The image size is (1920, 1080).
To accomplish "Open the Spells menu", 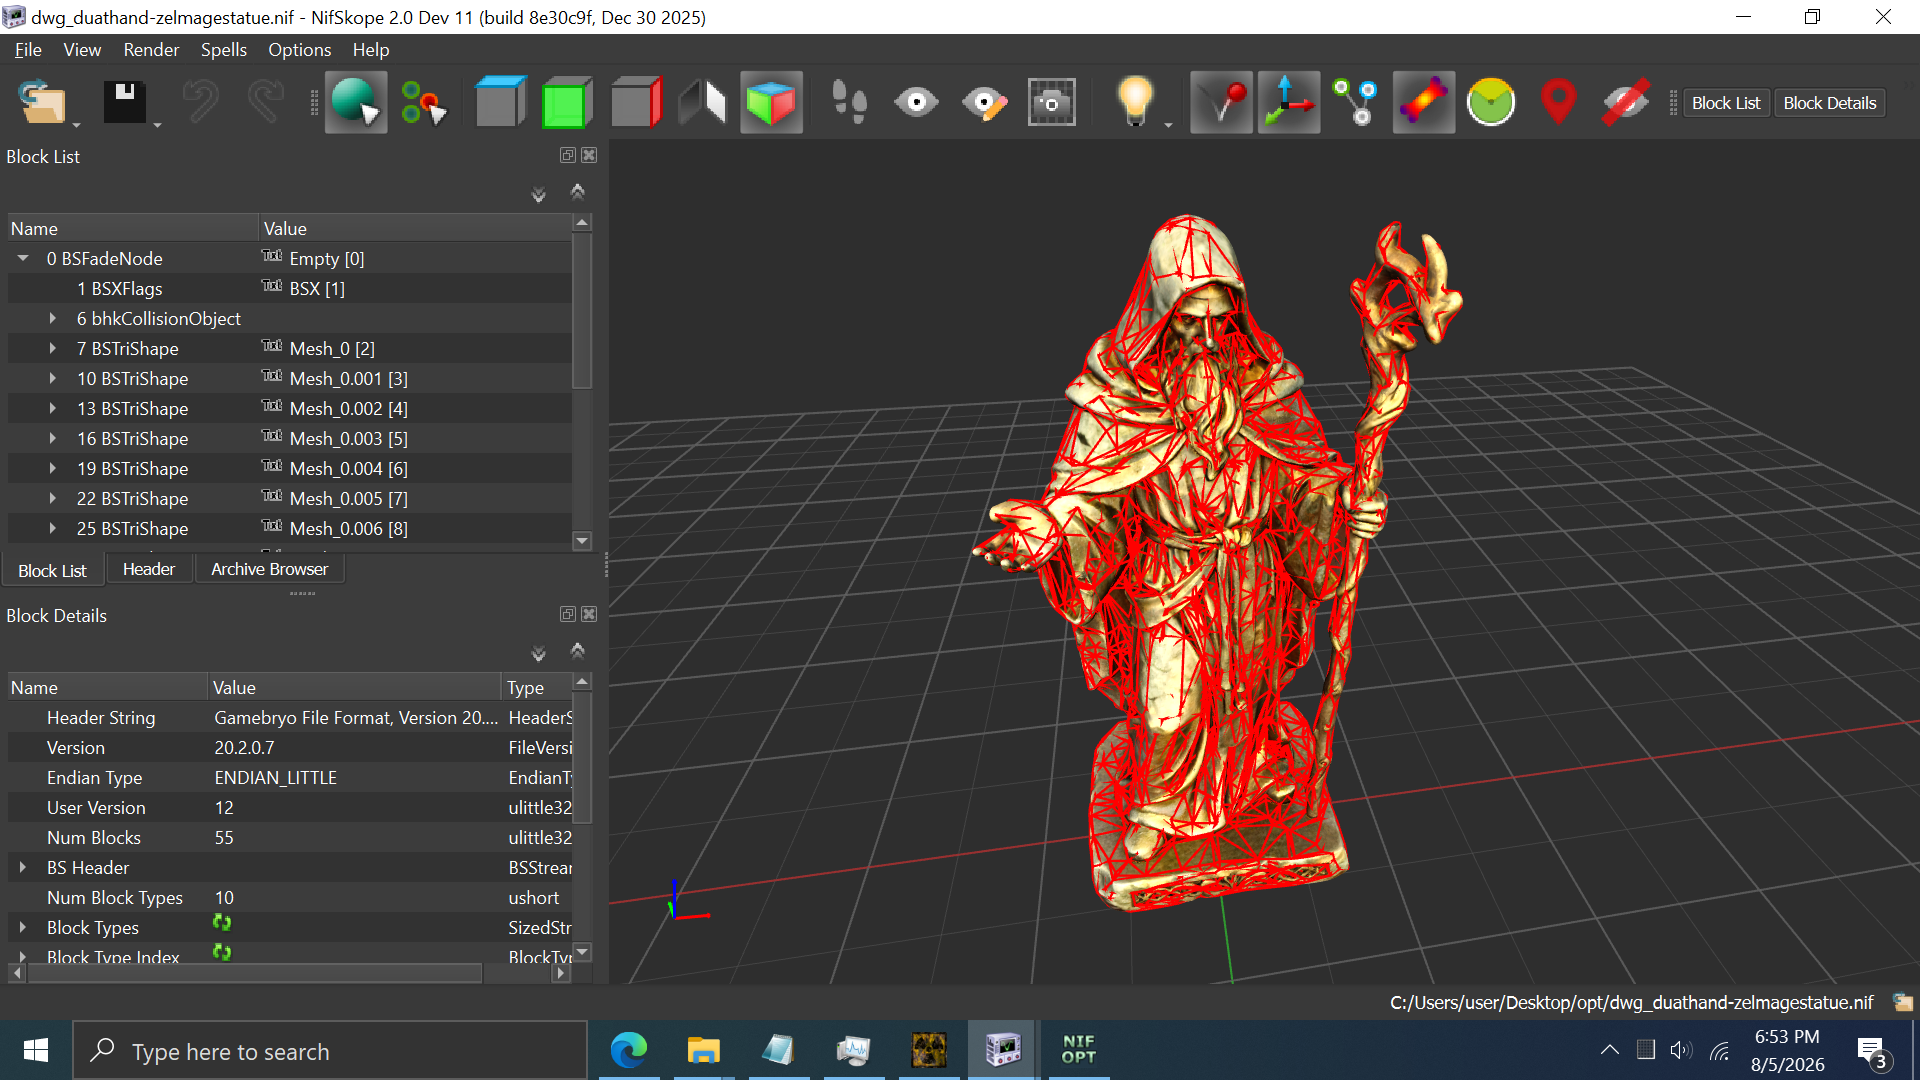I will (x=223, y=49).
